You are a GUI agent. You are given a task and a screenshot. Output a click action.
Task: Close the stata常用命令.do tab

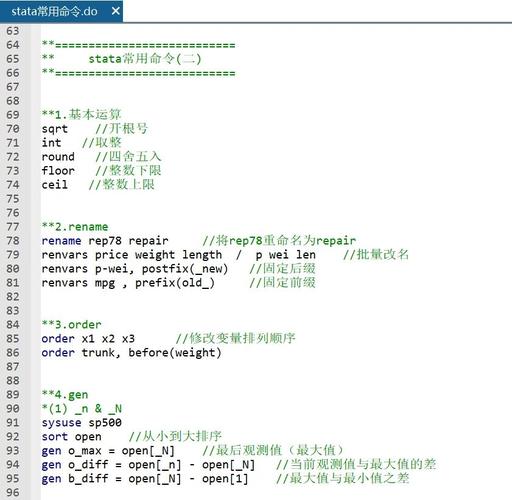click(x=116, y=11)
